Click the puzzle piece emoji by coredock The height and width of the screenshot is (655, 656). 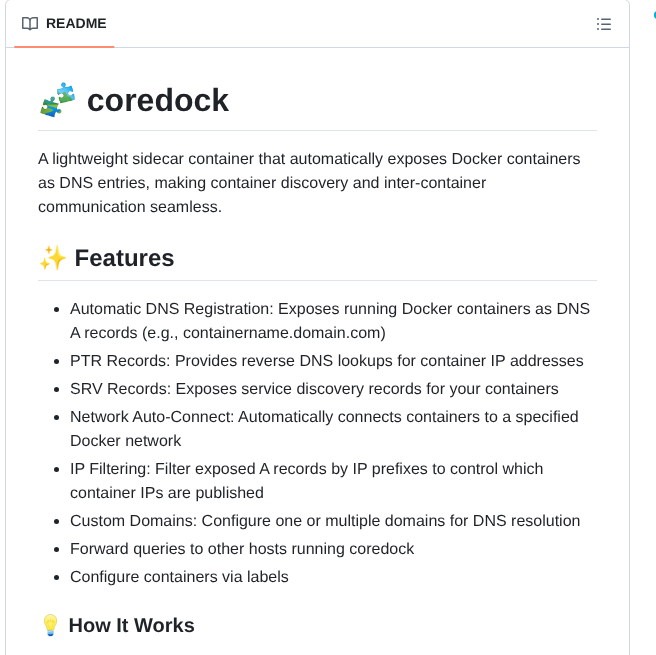(58, 100)
